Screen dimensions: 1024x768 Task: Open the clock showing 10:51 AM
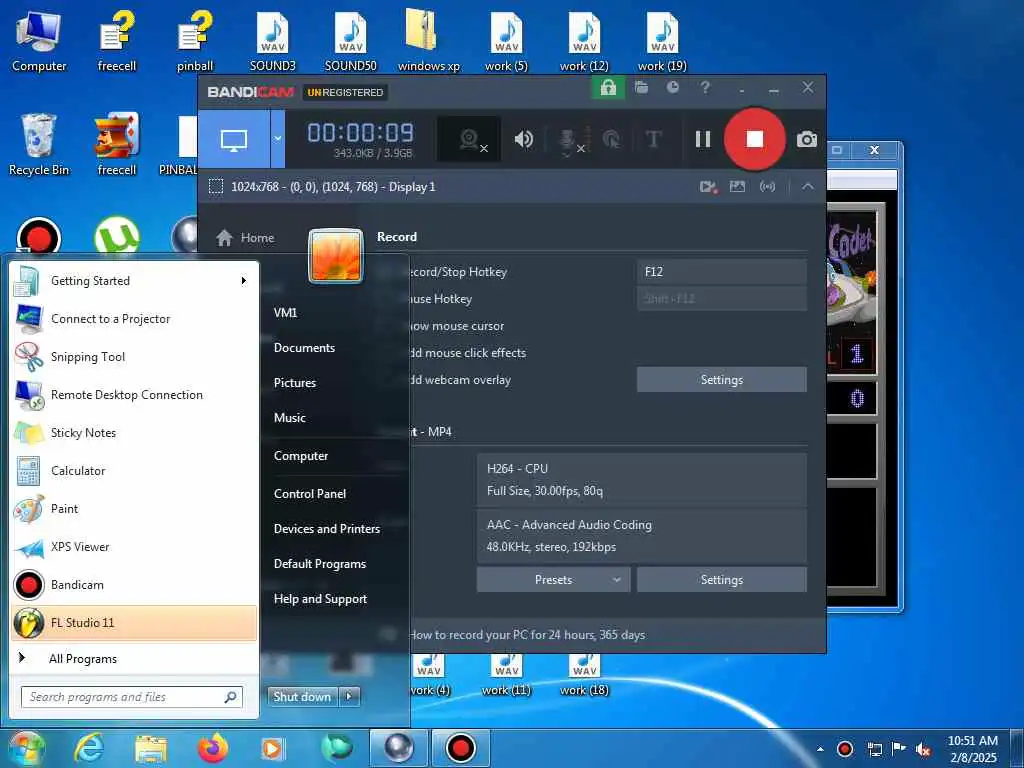point(972,748)
